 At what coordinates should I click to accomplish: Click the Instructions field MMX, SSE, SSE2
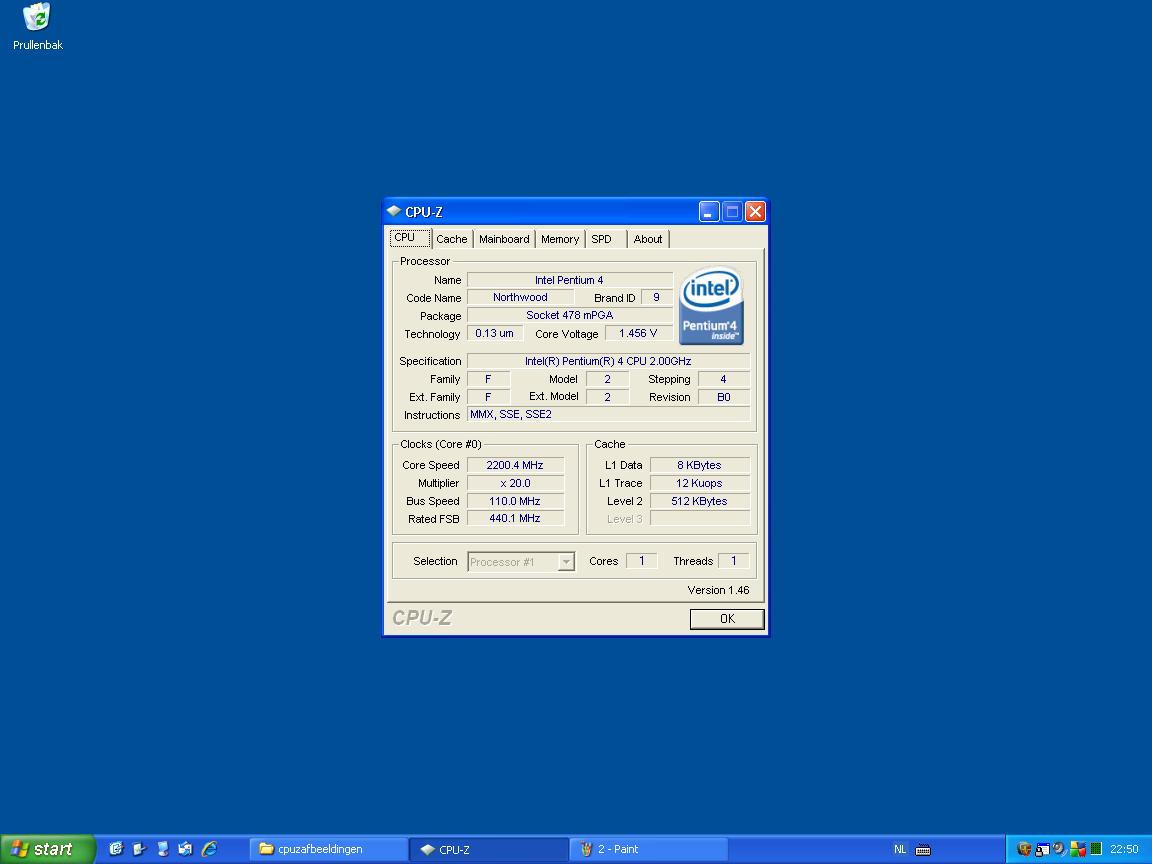pos(608,414)
